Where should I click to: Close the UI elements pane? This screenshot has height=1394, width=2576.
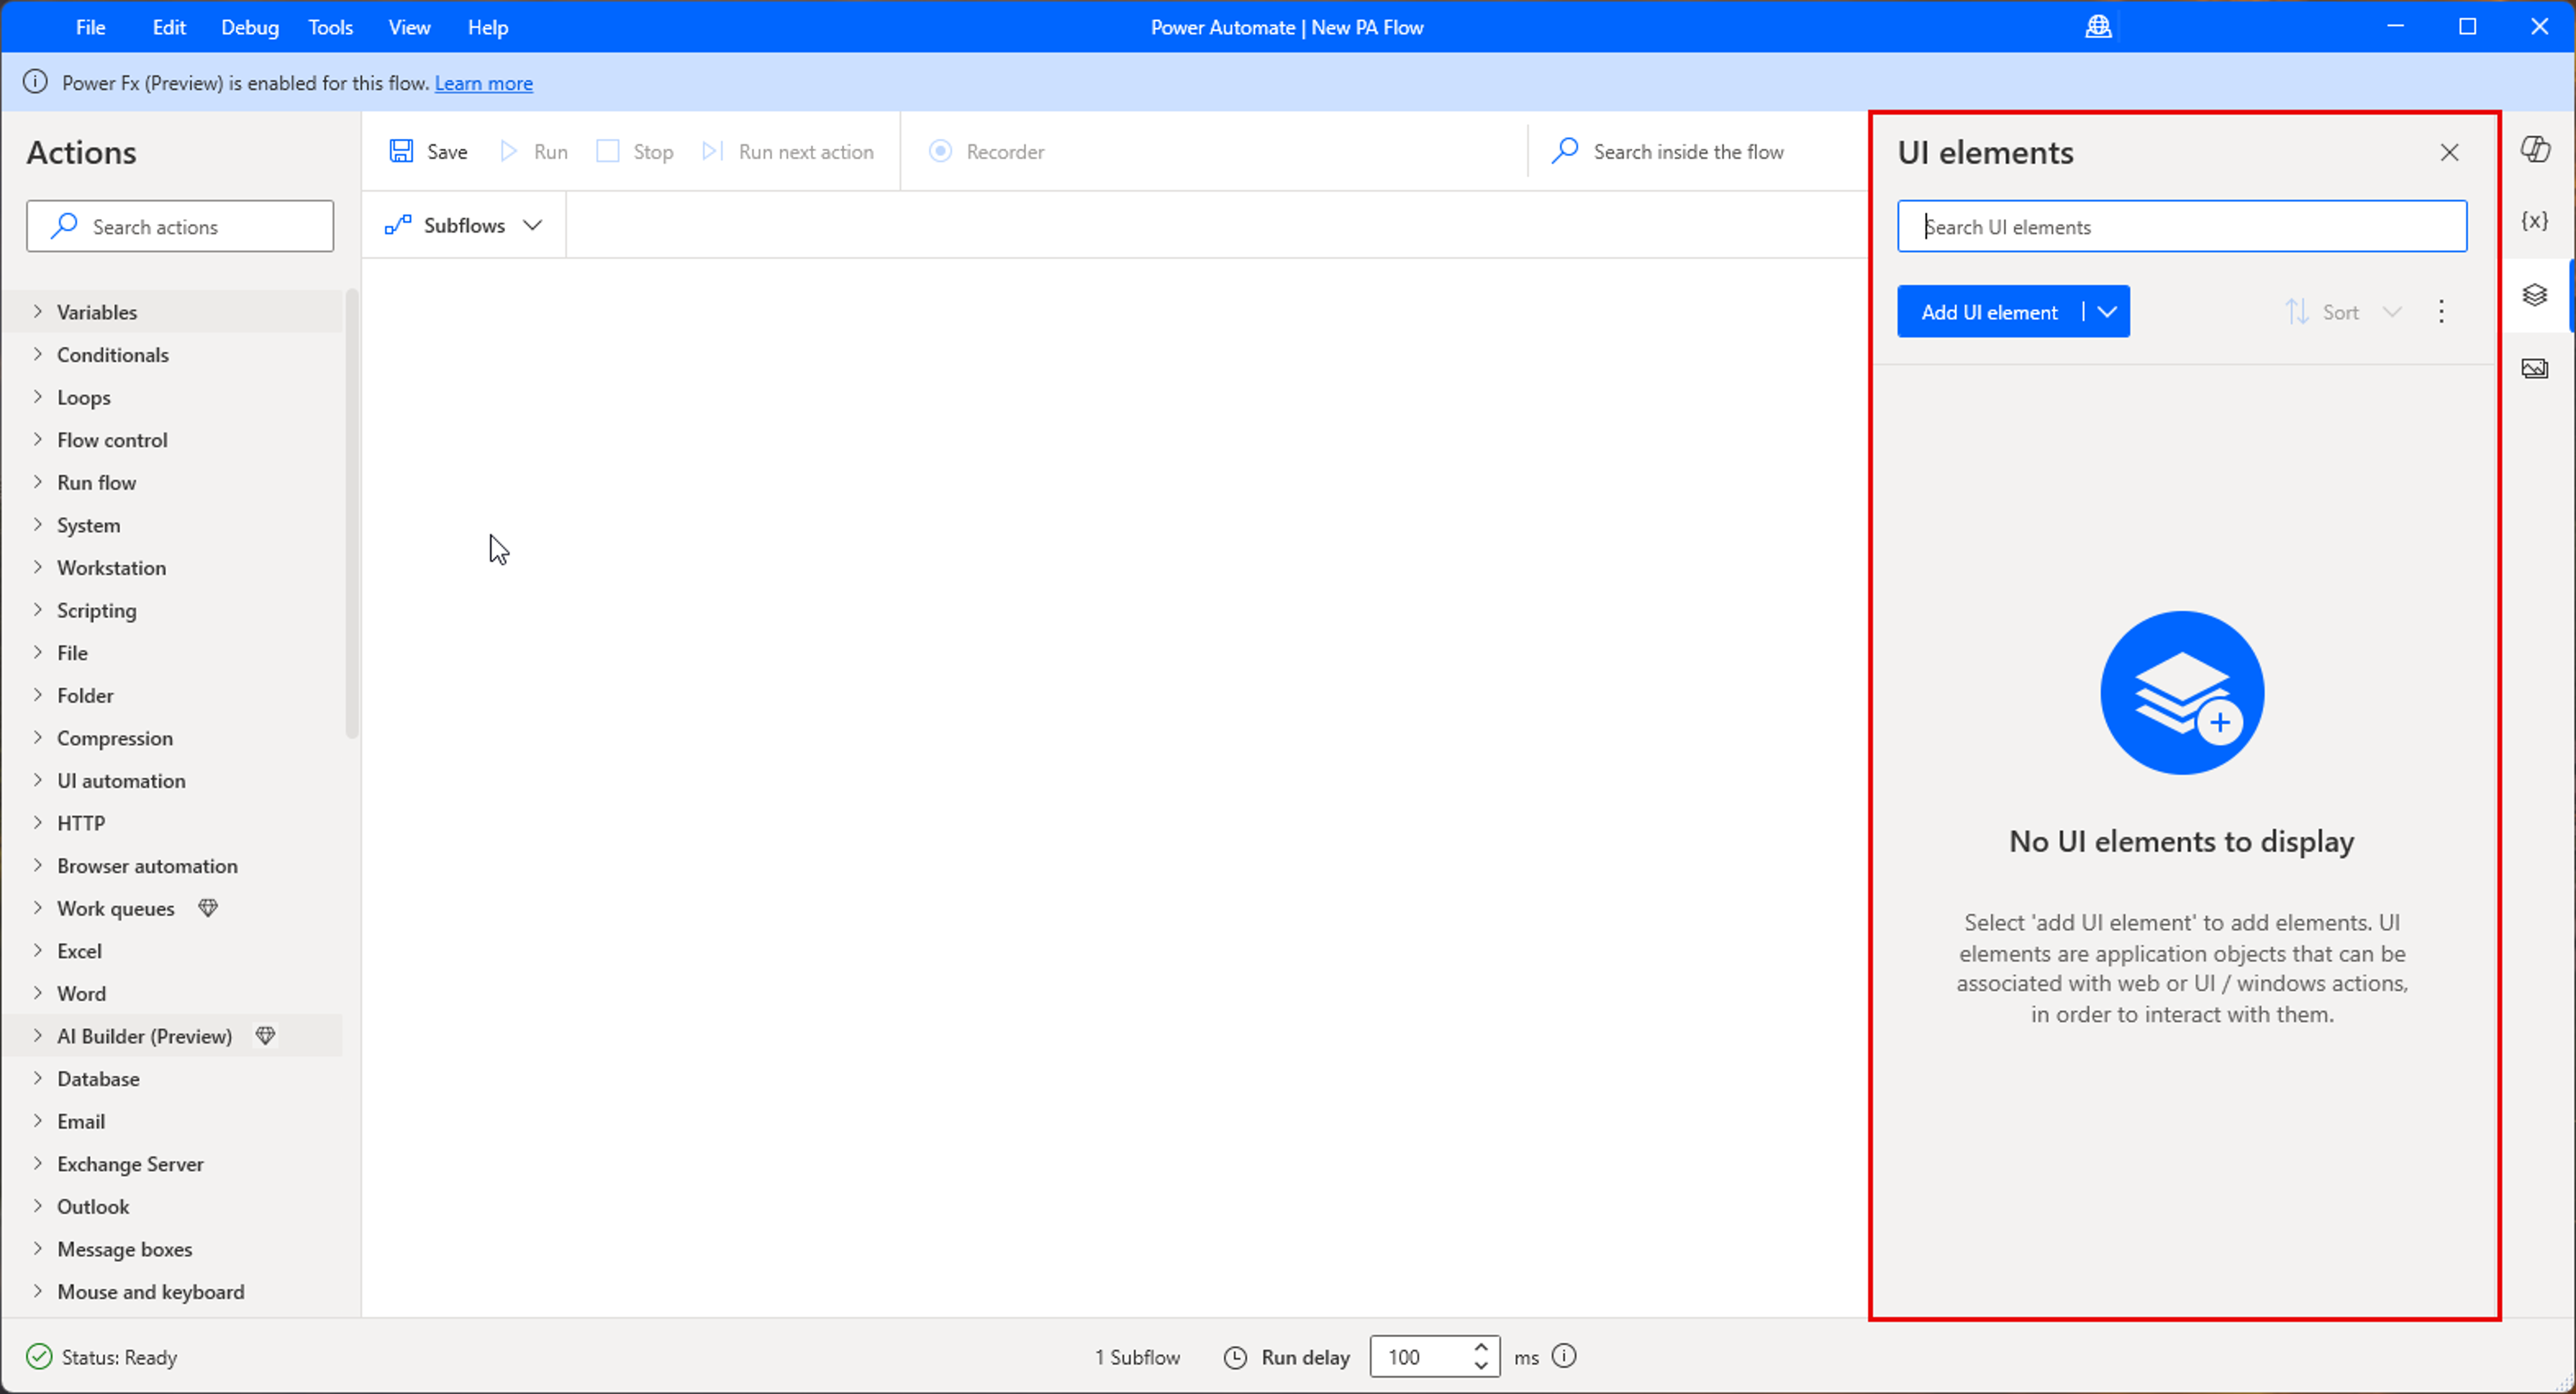click(2449, 152)
